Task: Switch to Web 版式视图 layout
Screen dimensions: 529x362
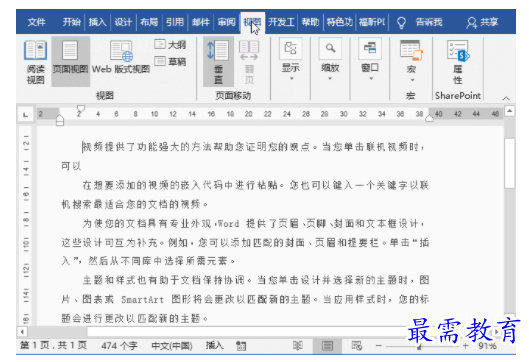Action: (x=121, y=57)
